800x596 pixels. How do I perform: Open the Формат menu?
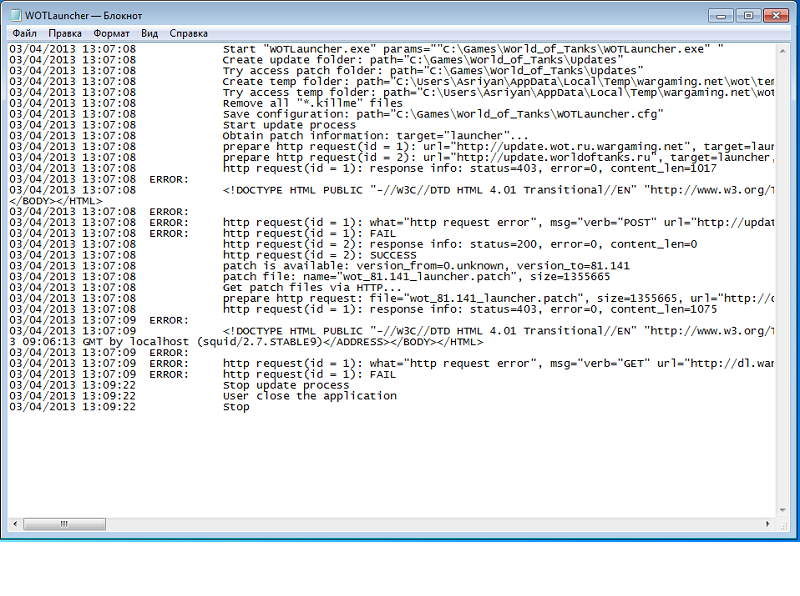coord(112,33)
